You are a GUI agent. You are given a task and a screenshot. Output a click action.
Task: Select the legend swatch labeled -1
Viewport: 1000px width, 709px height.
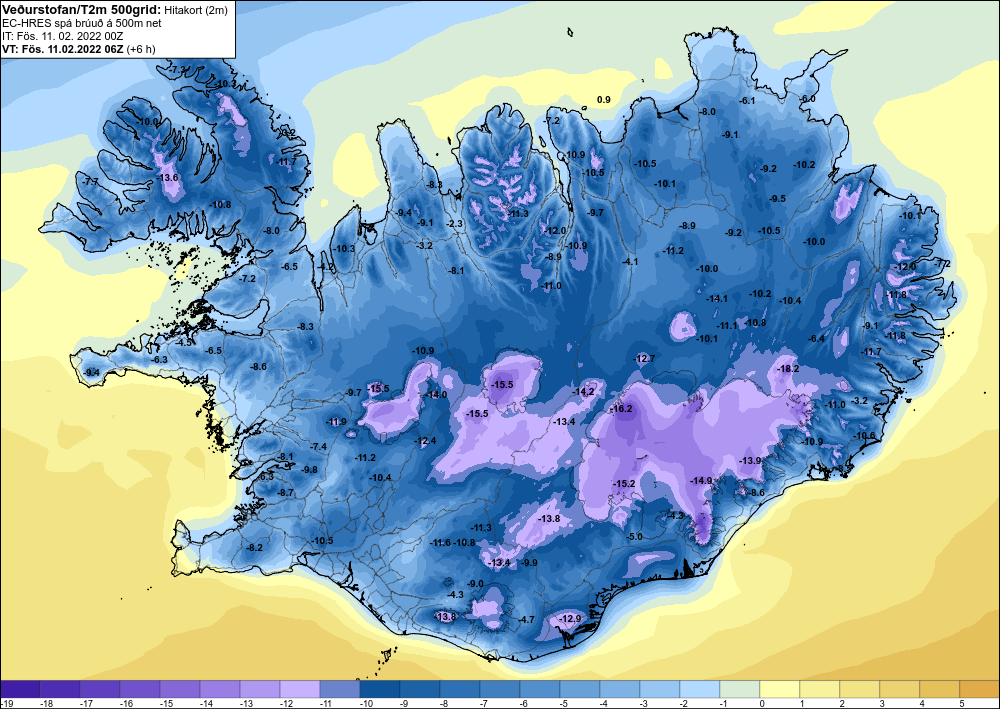coord(740,689)
